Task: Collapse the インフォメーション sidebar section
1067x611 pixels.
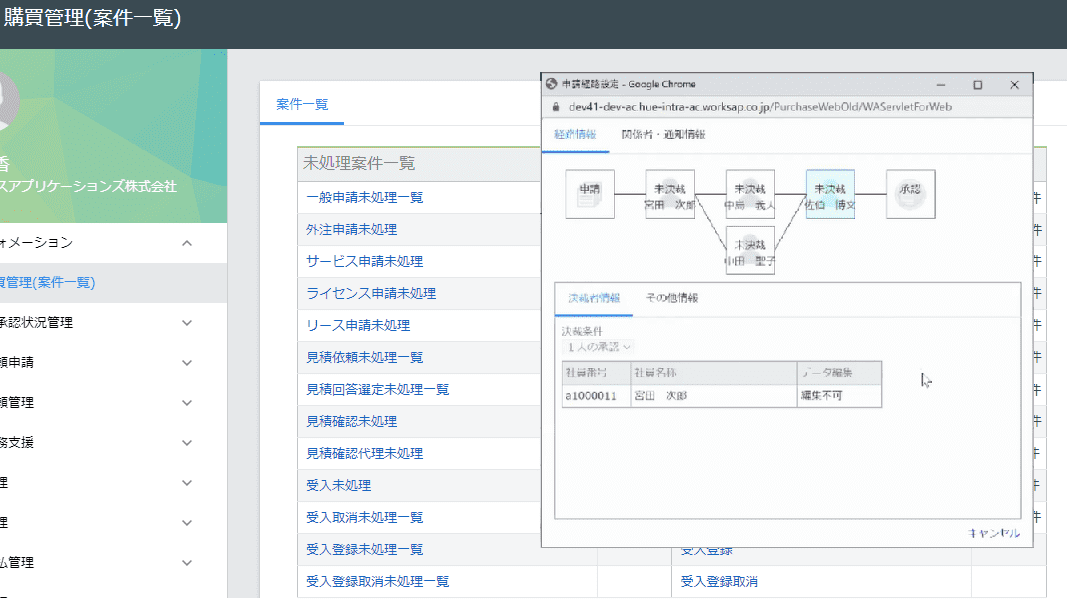Action: pyautogui.click(x=187, y=243)
